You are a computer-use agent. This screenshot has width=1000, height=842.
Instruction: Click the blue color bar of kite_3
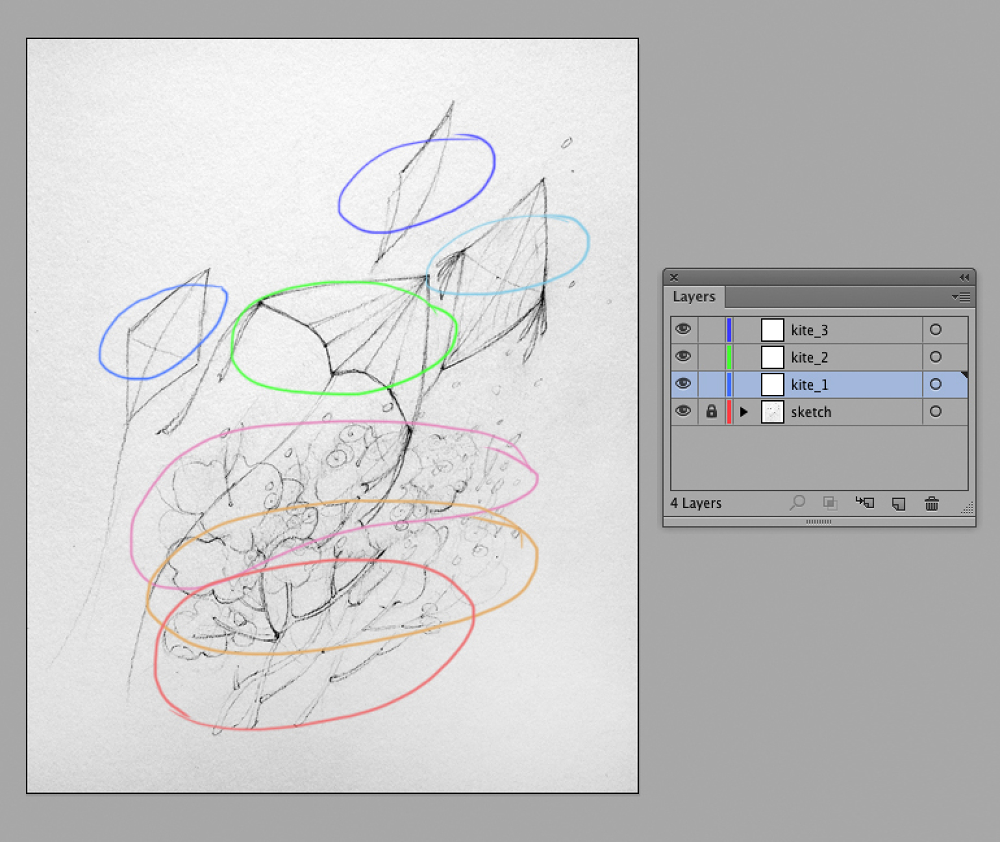point(729,330)
